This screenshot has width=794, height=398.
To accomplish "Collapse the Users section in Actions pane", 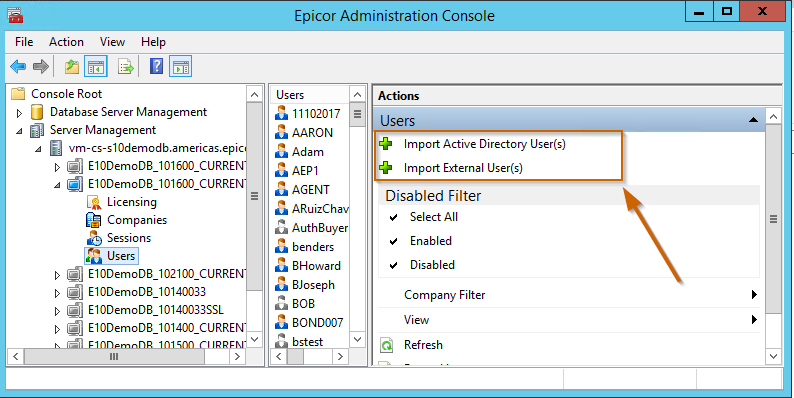I will click(x=753, y=120).
